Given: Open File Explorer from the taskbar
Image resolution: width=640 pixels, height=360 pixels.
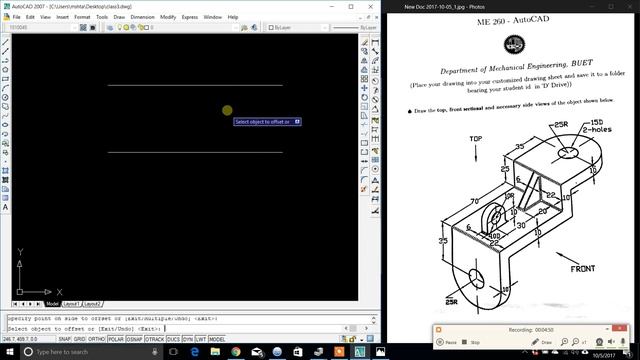Looking at the screenshot, I should coord(215,351).
